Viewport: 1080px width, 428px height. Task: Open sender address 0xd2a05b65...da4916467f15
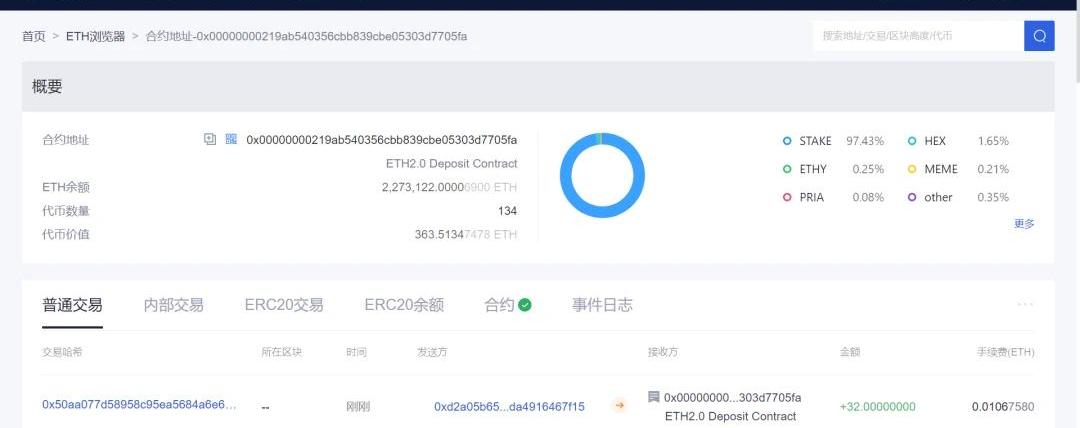[x=509, y=407]
